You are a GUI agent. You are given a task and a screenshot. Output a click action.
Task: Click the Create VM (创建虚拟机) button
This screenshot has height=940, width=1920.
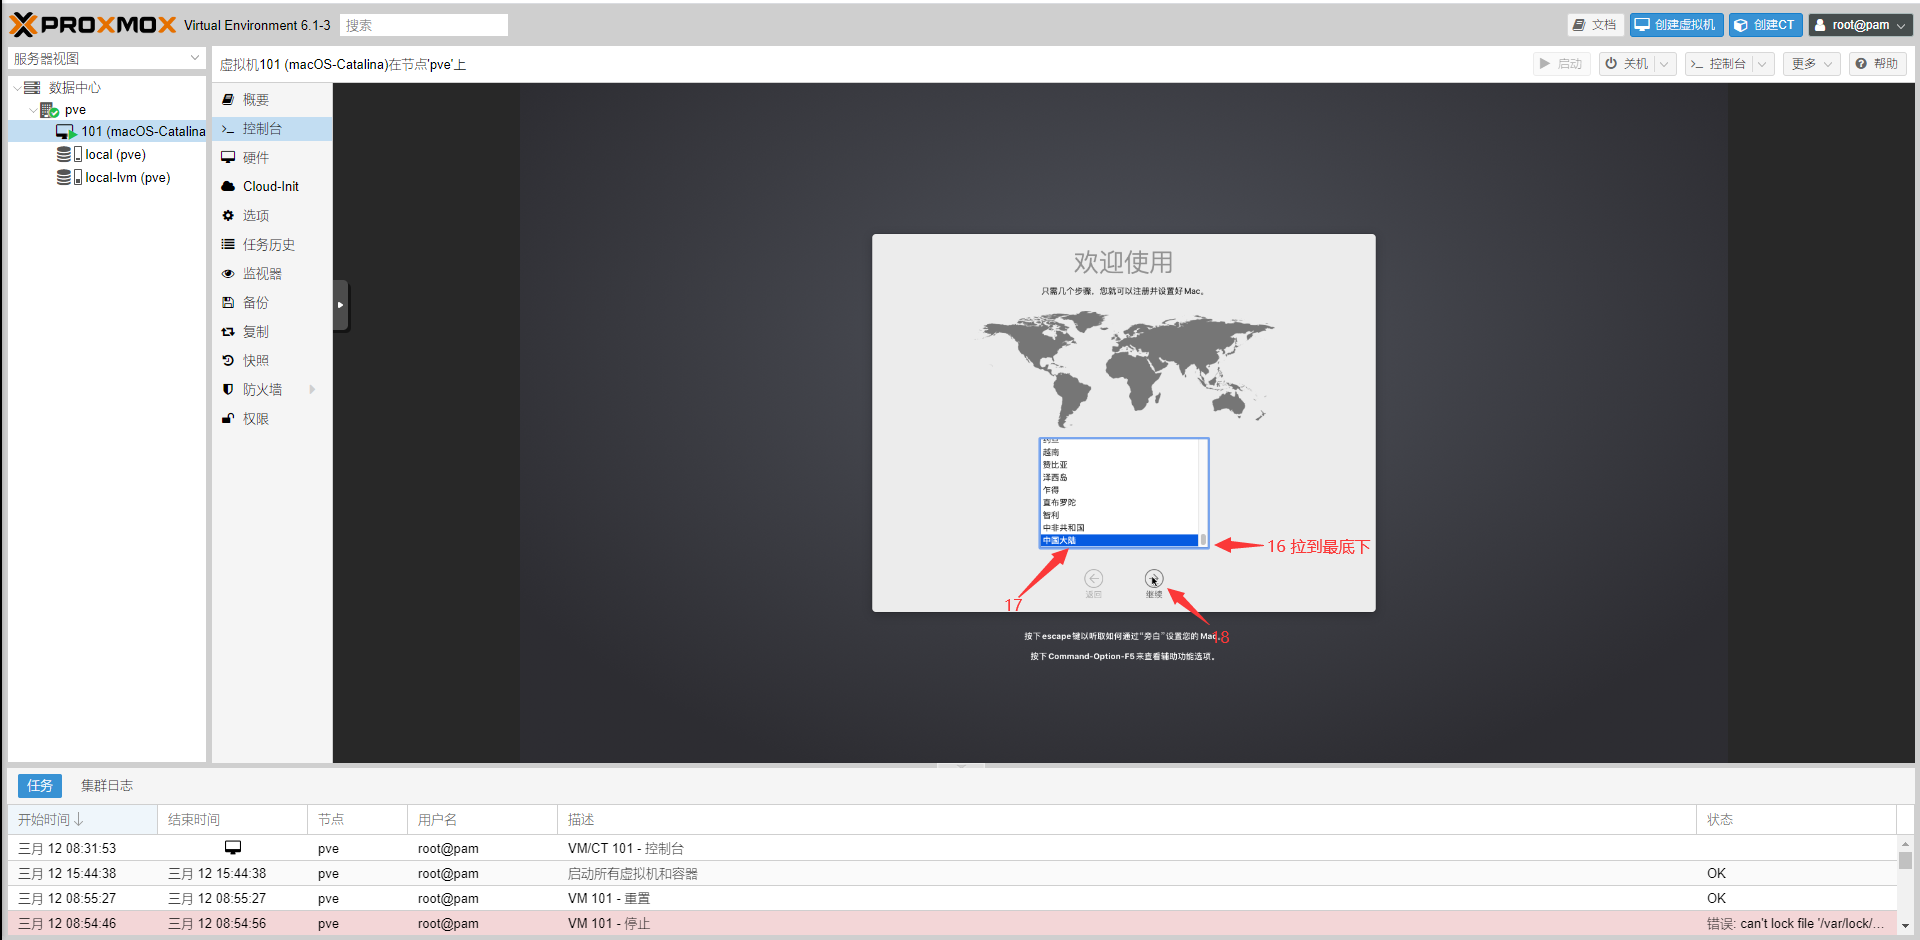pos(1676,25)
